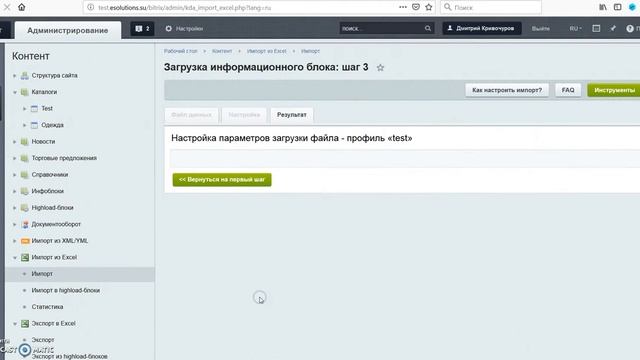Open Статистика in the sidebar
Viewport: 640px width, 360px height.
[x=47, y=307]
